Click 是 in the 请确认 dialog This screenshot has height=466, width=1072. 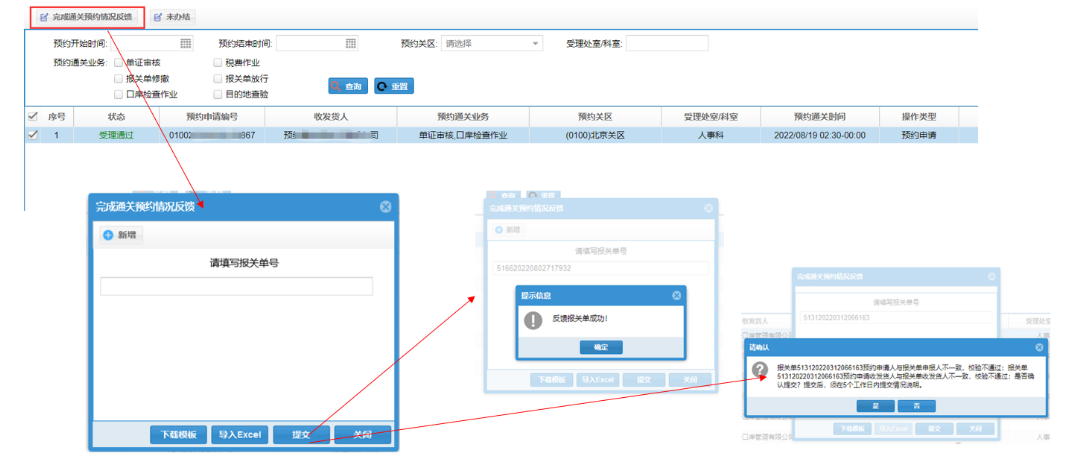874,406
